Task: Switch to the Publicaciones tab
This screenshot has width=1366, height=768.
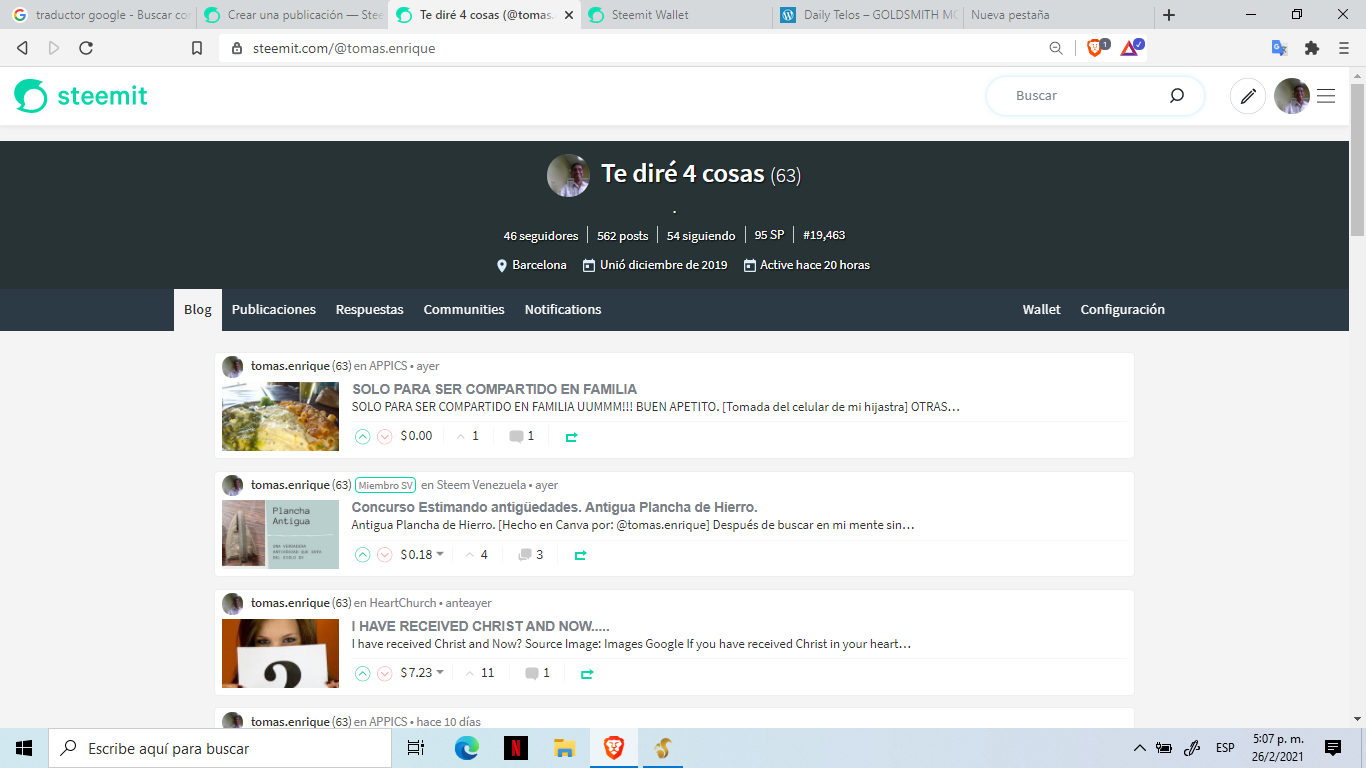Action: tap(274, 310)
